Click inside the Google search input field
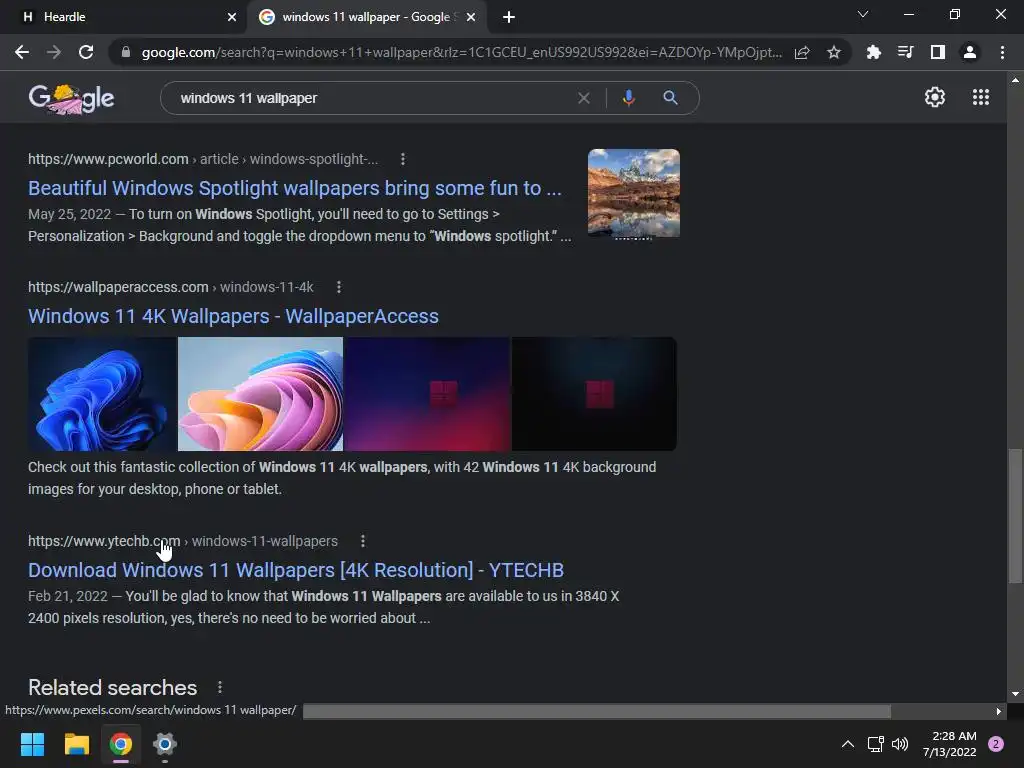1024x768 pixels. 372,98
